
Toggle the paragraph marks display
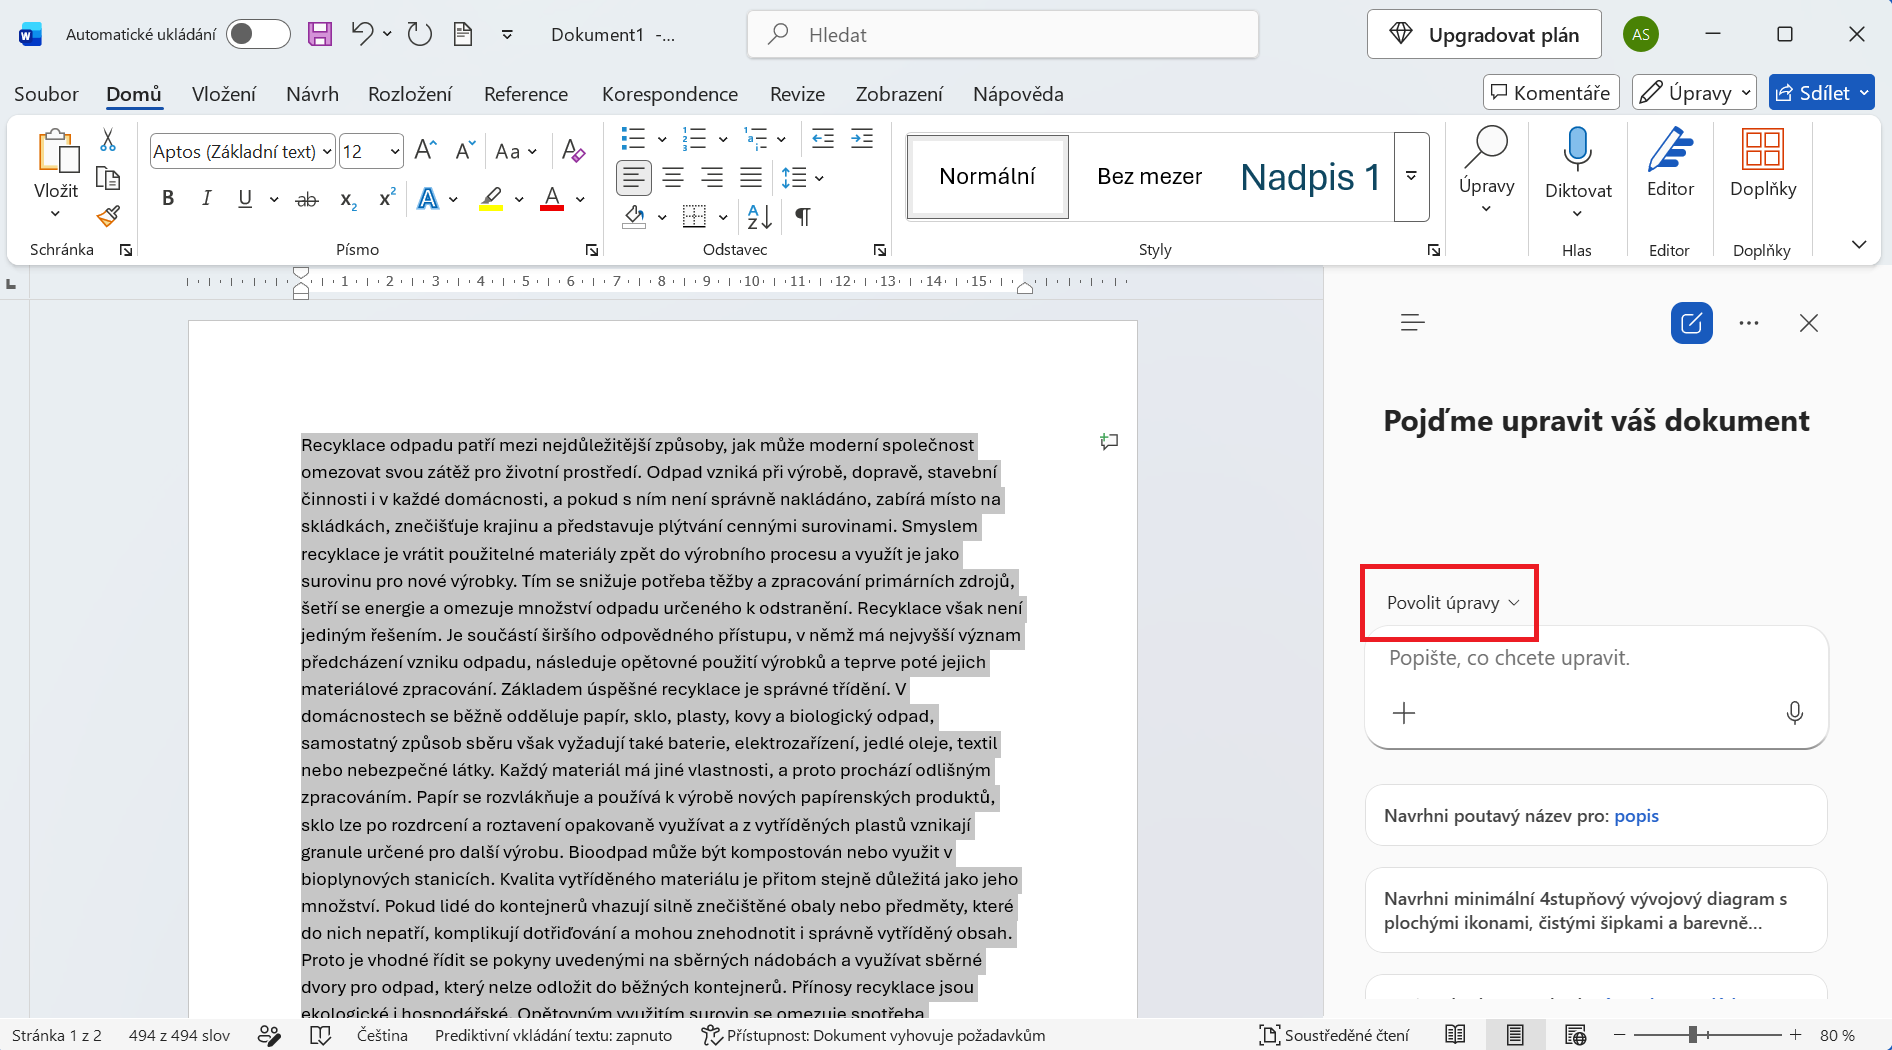tap(802, 216)
